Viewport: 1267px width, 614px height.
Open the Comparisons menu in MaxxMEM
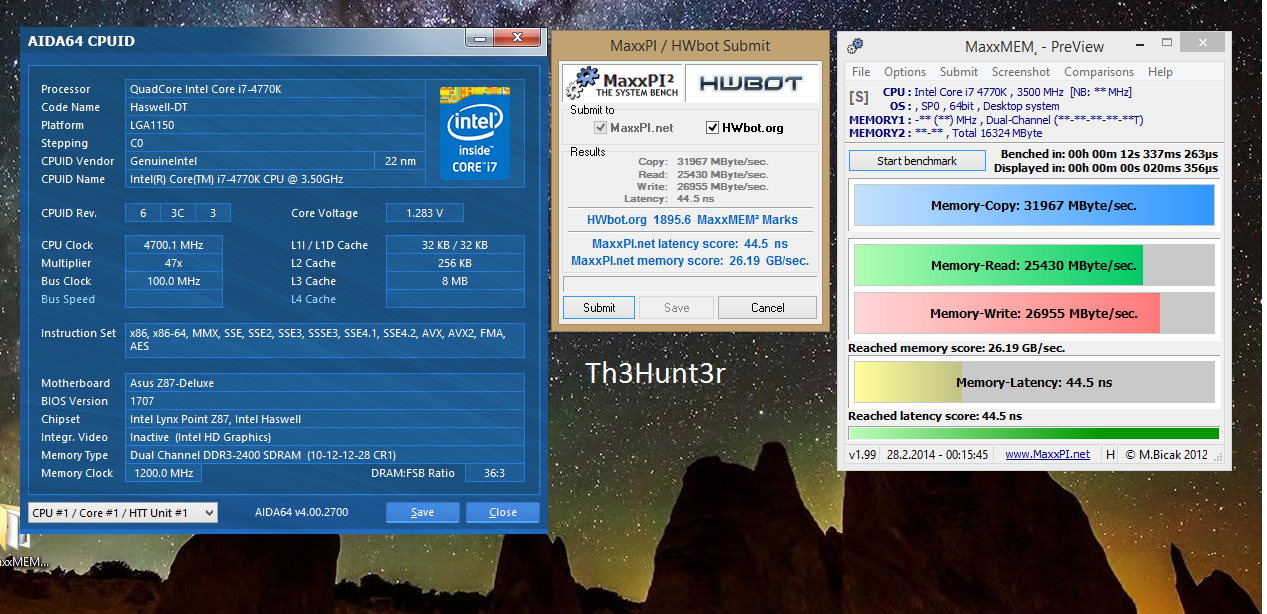(1099, 72)
